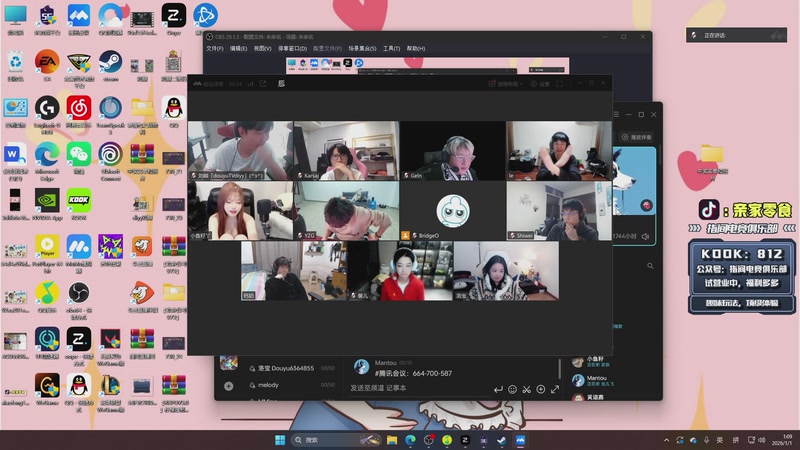The width and height of the screenshot is (800, 450).
Task: Open the EA app desktop shortcut
Action: 47,63
